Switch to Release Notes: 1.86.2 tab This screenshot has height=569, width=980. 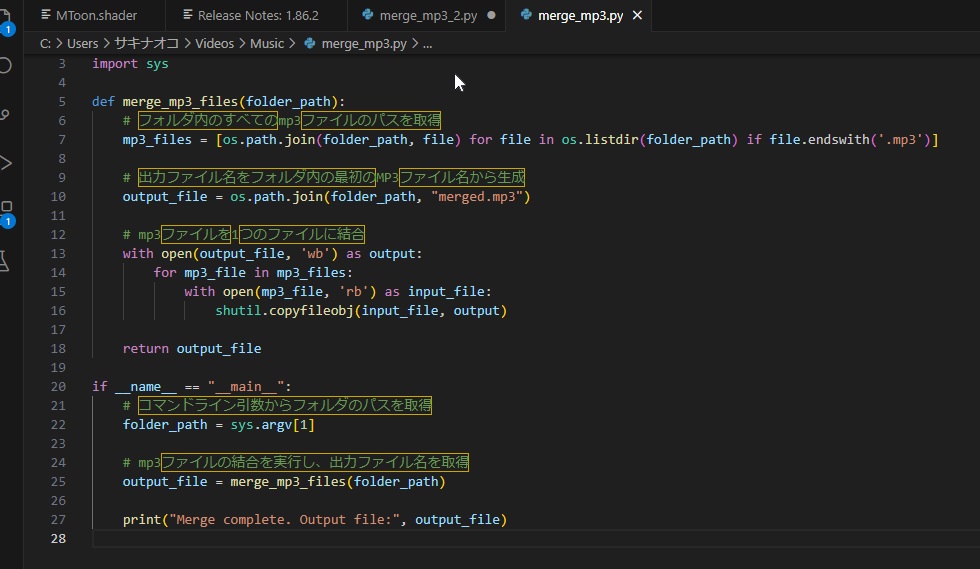click(257, 16)
